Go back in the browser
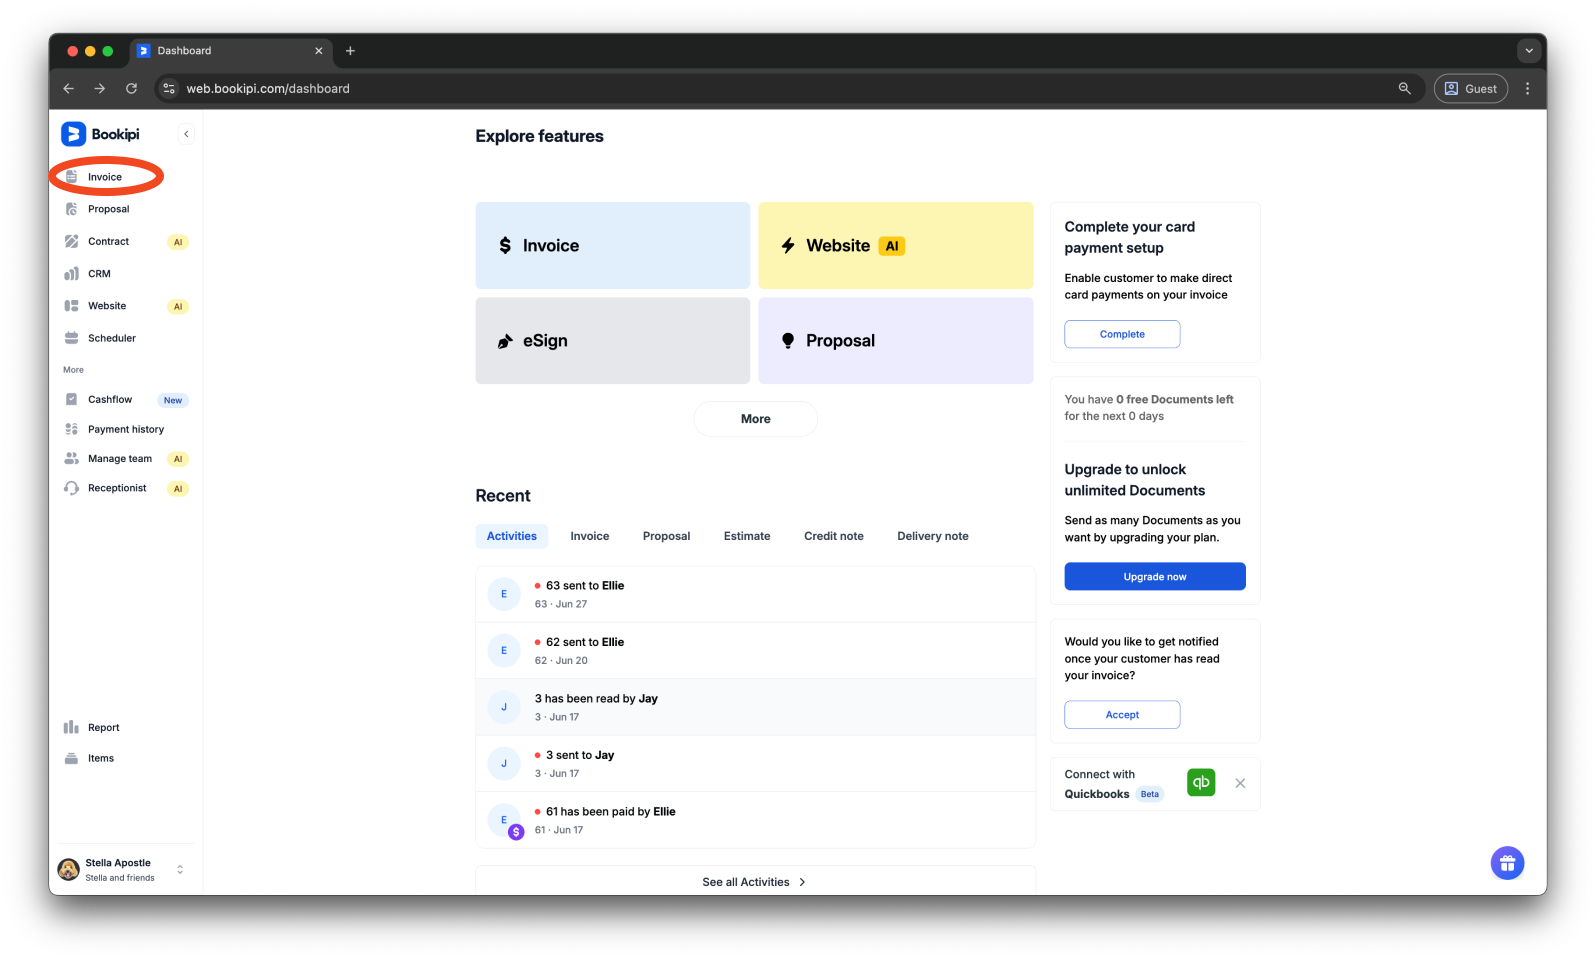The height and width of the screenshot is (960, 1596). pos(68,88)
